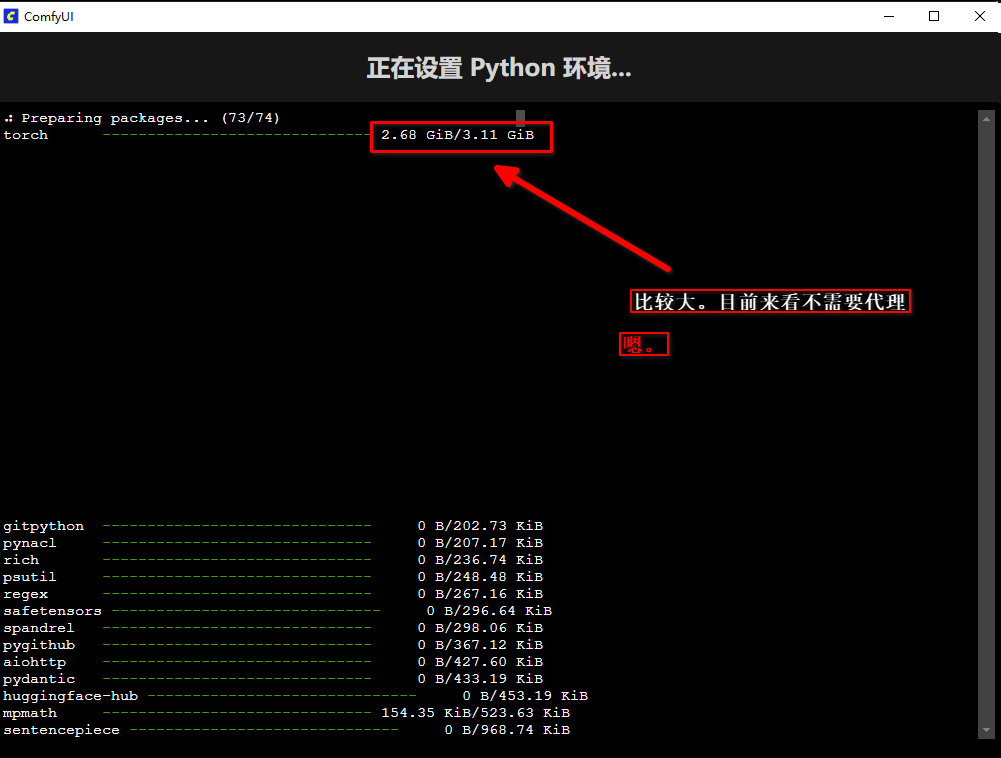
Task: Click the terminal scrollbar up arrow
Action: [x=984, y=116]
